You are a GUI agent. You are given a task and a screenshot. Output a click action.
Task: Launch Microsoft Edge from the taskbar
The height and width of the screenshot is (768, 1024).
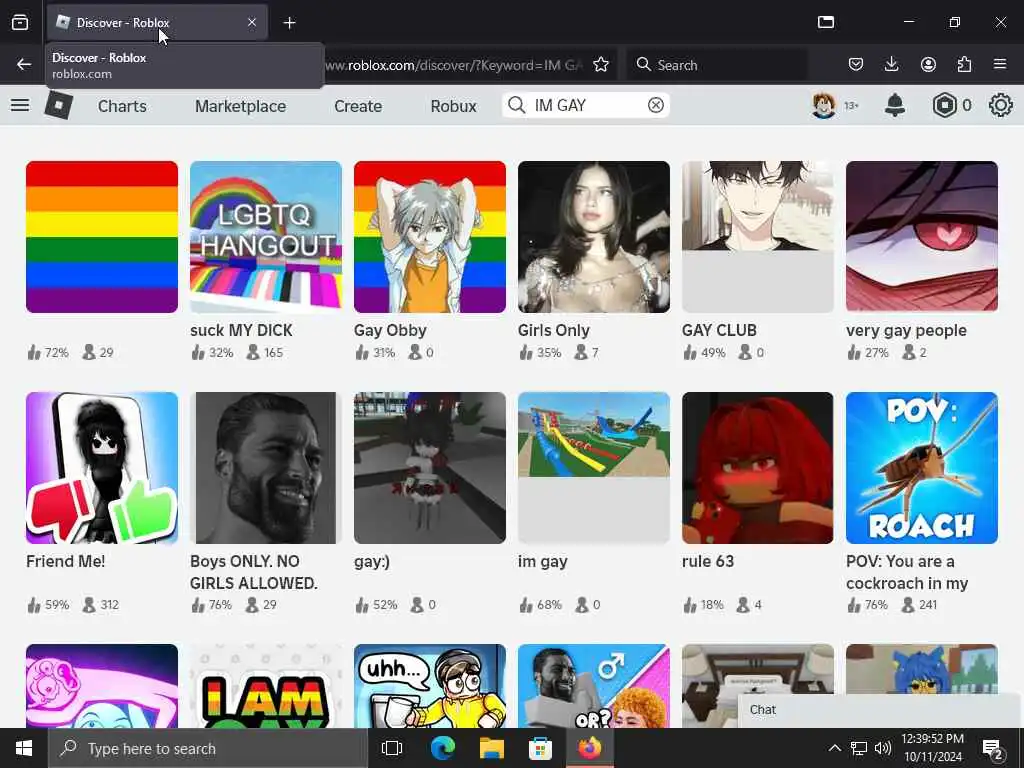coord(442,748)
